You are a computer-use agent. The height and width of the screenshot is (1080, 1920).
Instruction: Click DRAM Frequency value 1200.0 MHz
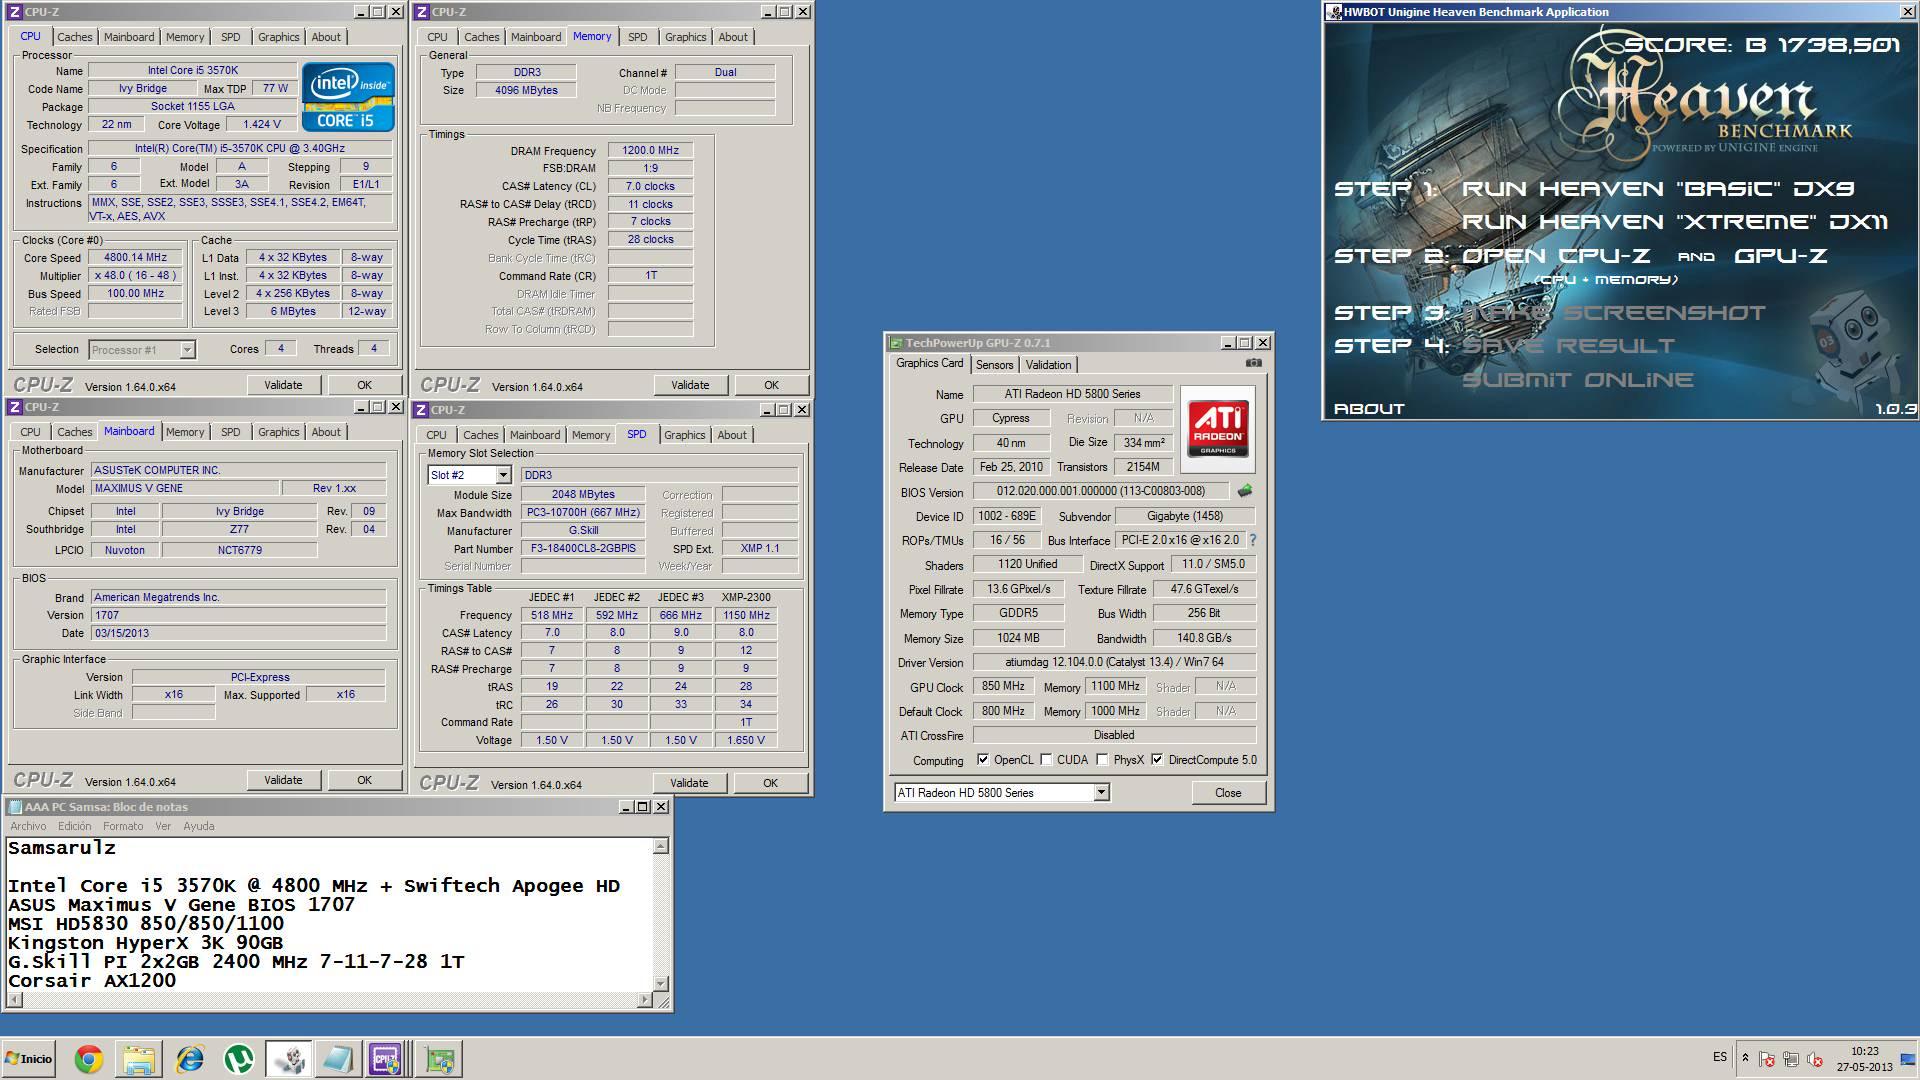tap(650, 151)
